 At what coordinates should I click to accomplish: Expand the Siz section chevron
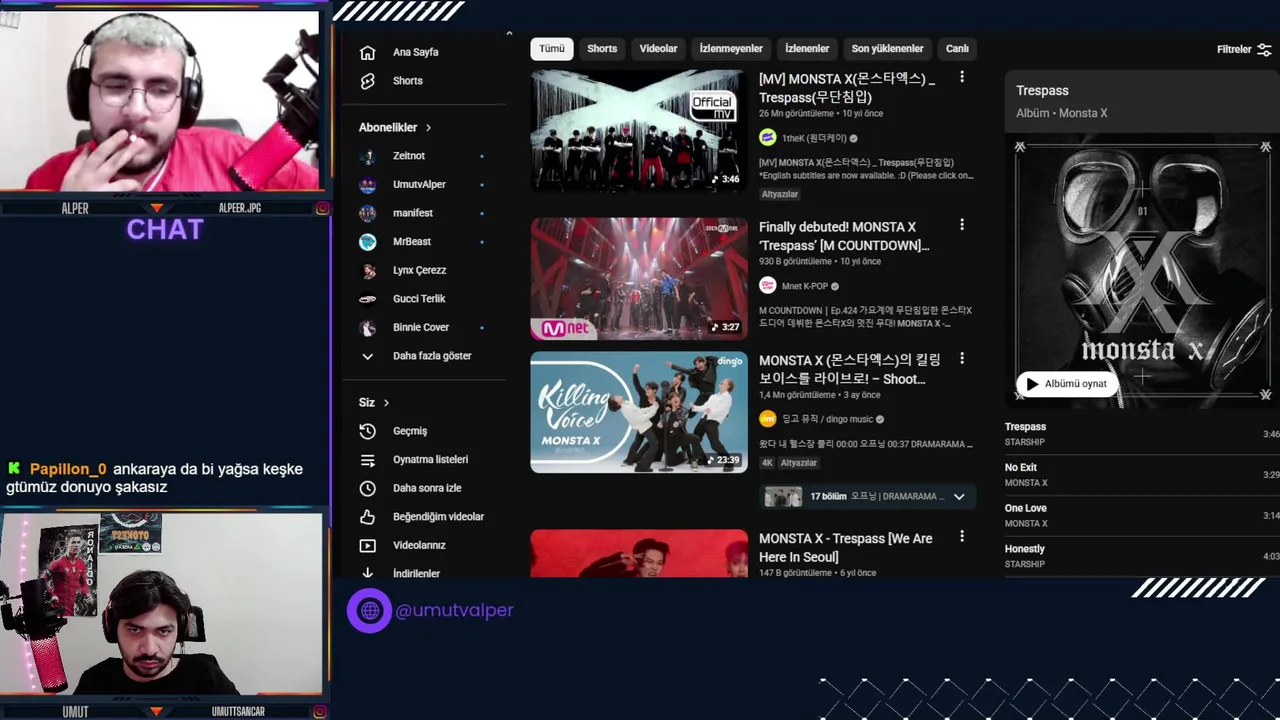[386, 403]
